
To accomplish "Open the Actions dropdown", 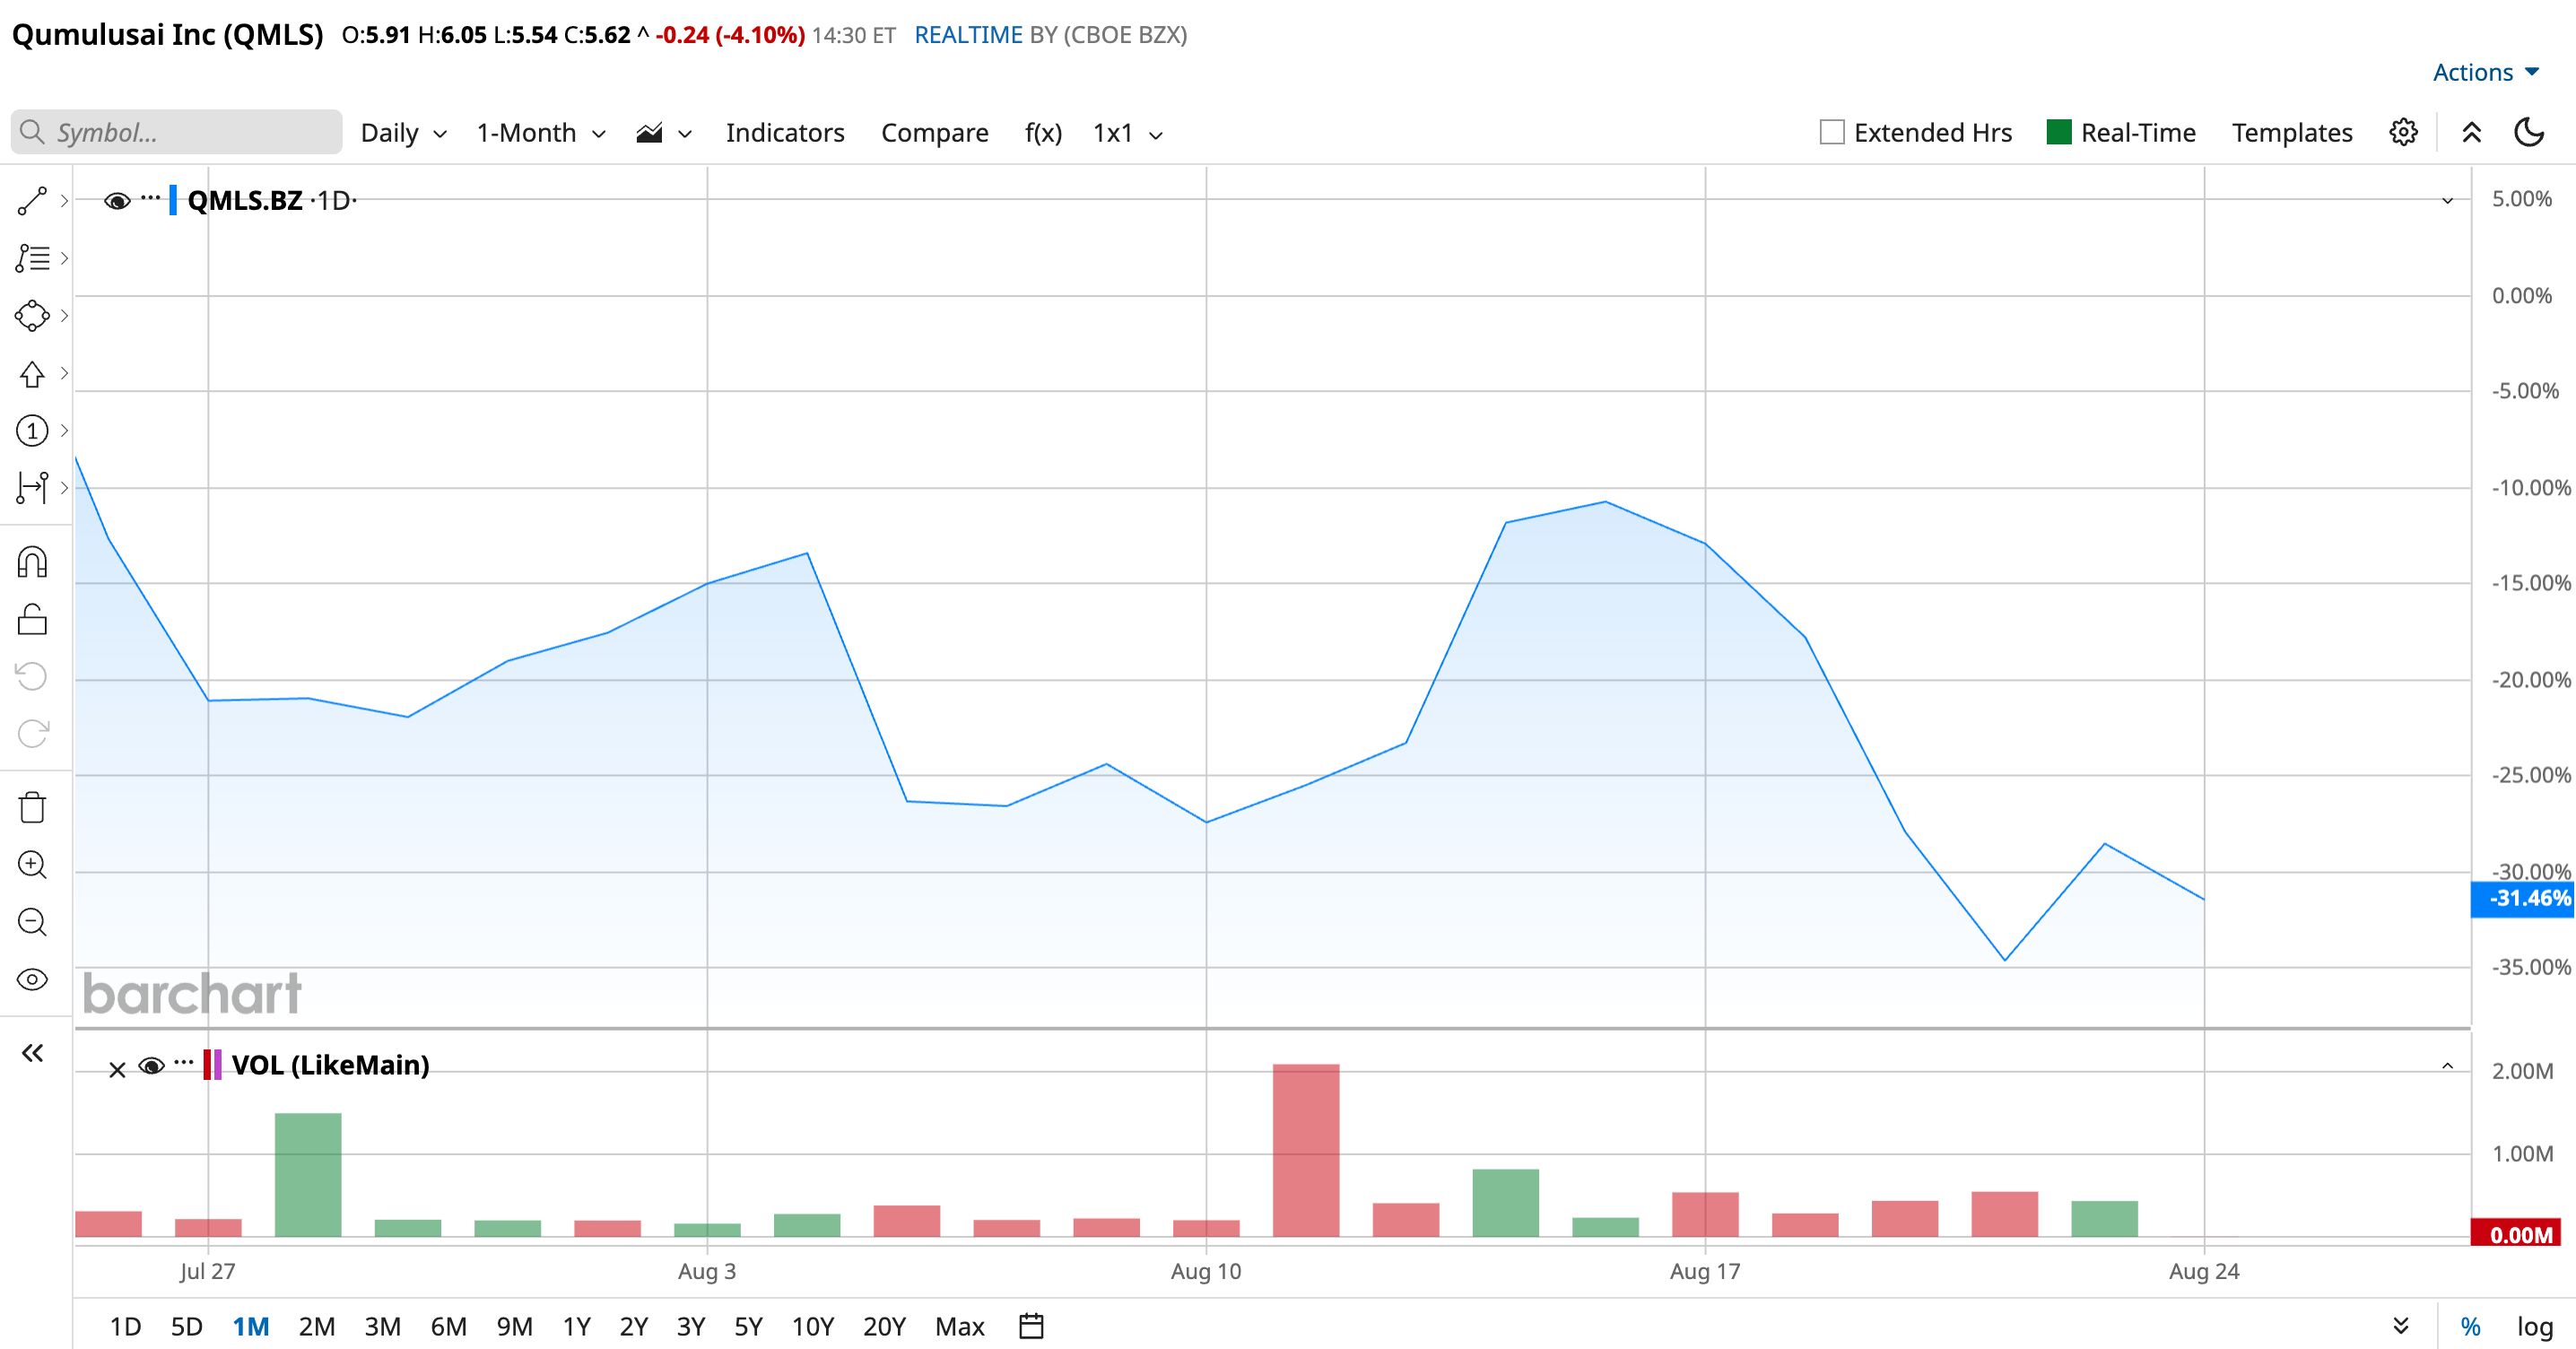I will [2487, 72].
